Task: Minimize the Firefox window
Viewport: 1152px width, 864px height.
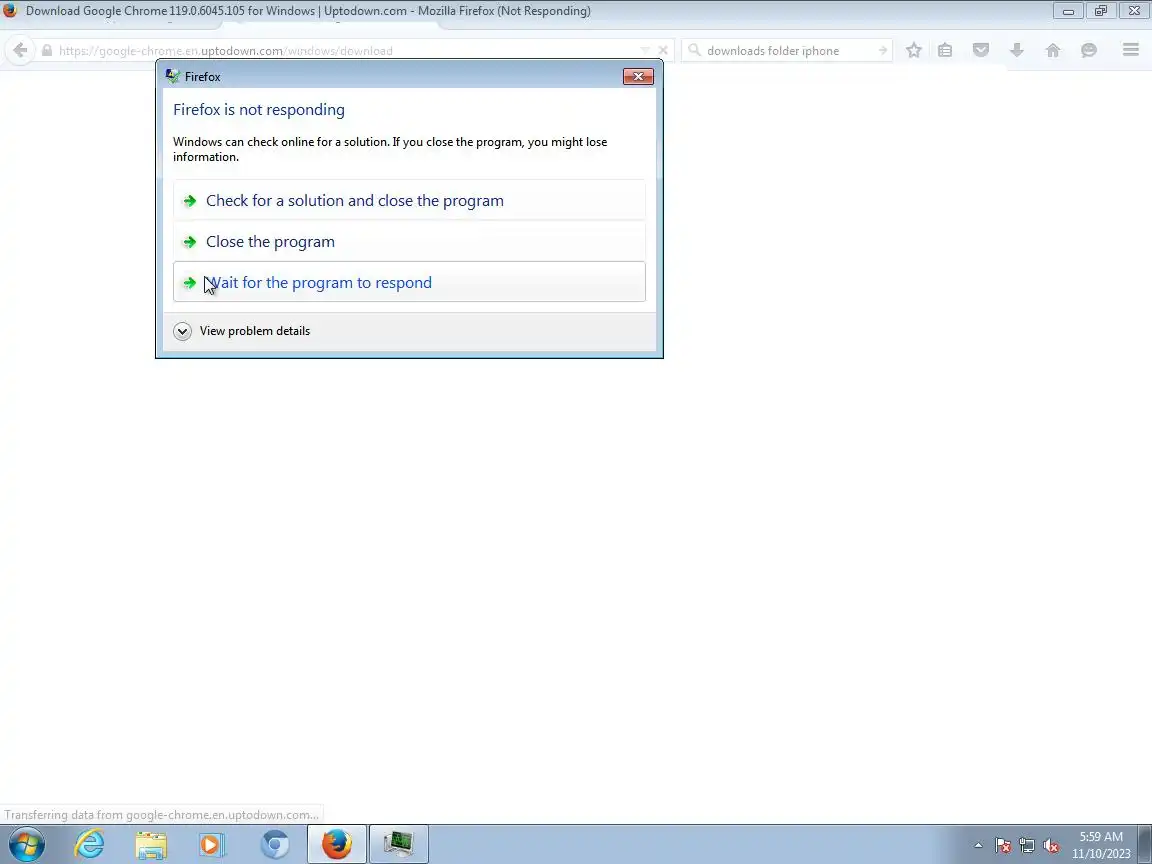Action: coord(1068,11)
